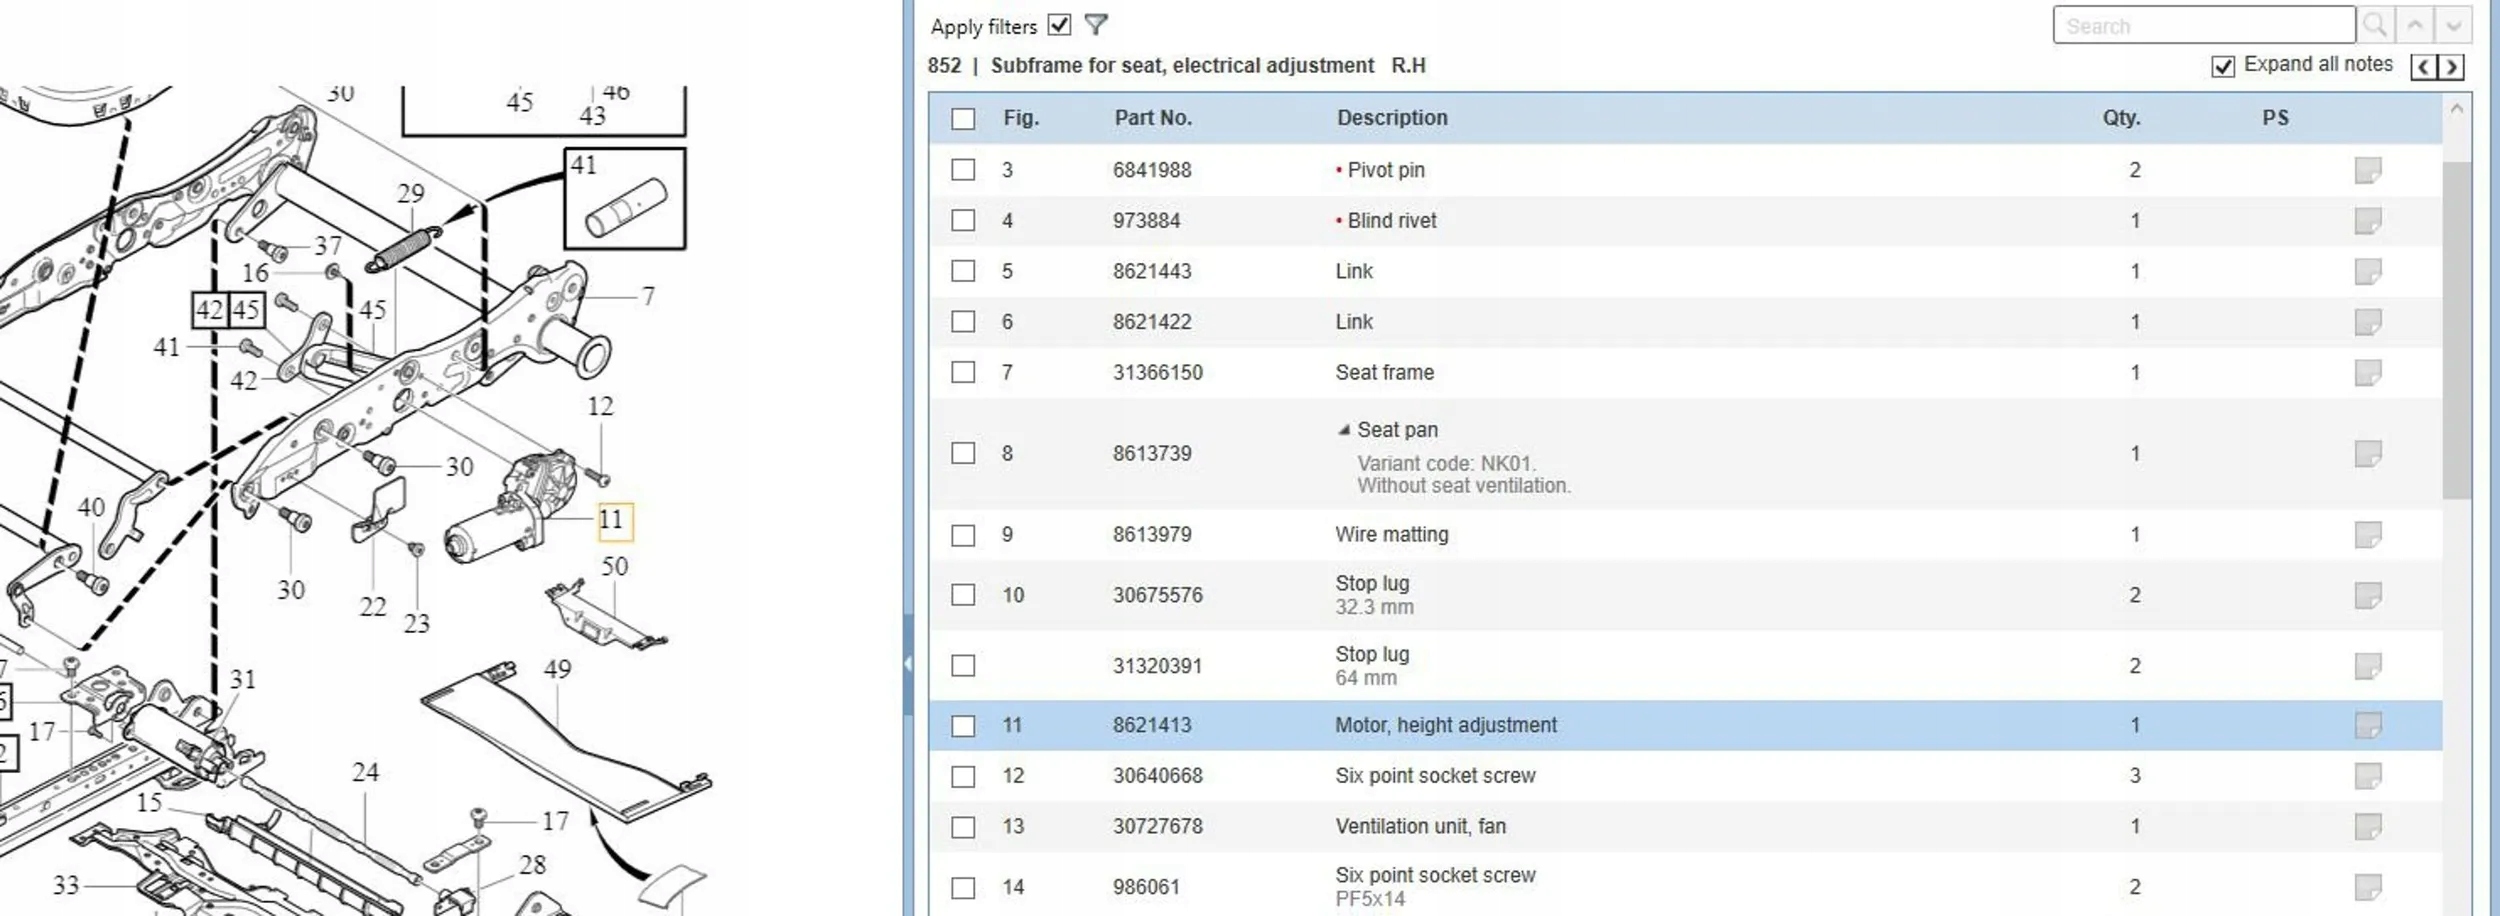Open note icon for Wire matting row
The image size is (2500, 916).
2367,535
